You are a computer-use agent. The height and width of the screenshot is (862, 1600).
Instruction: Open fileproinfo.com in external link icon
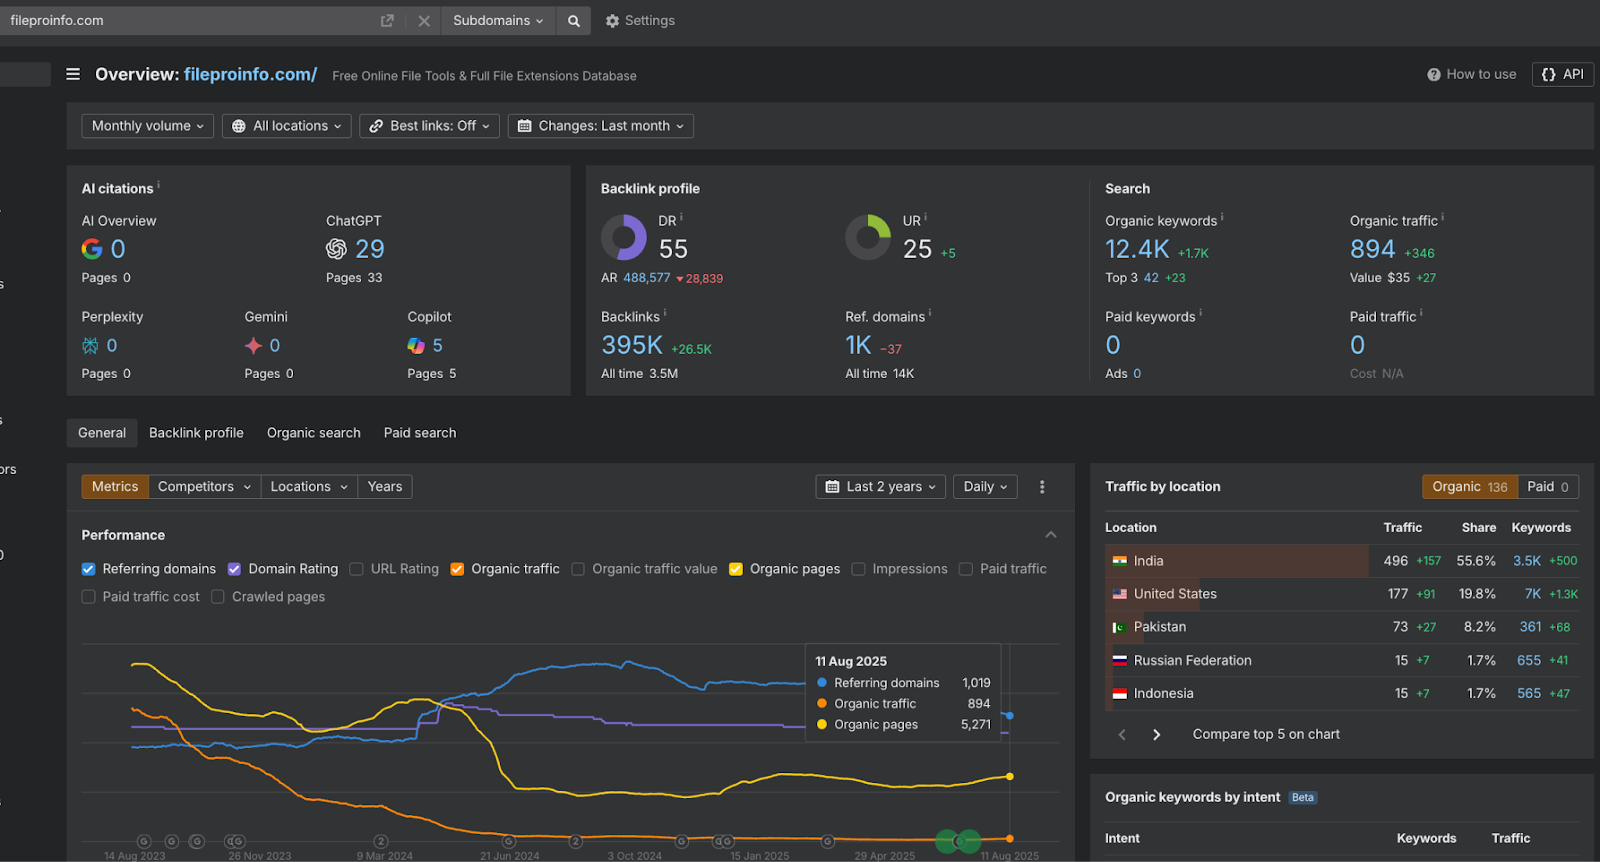pos(387,20)
